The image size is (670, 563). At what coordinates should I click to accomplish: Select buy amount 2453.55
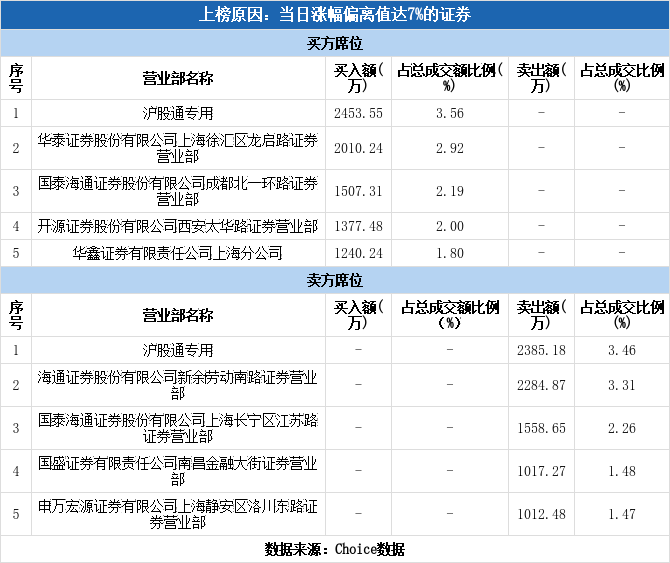point(358,113)
